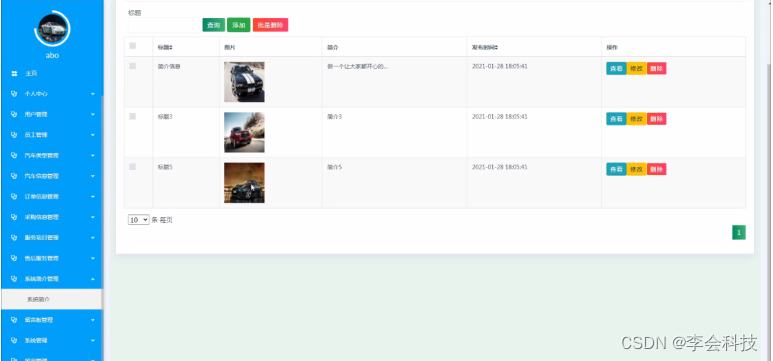
Task: Select the 系统简介 submenu item
Action: click(51, 299)
